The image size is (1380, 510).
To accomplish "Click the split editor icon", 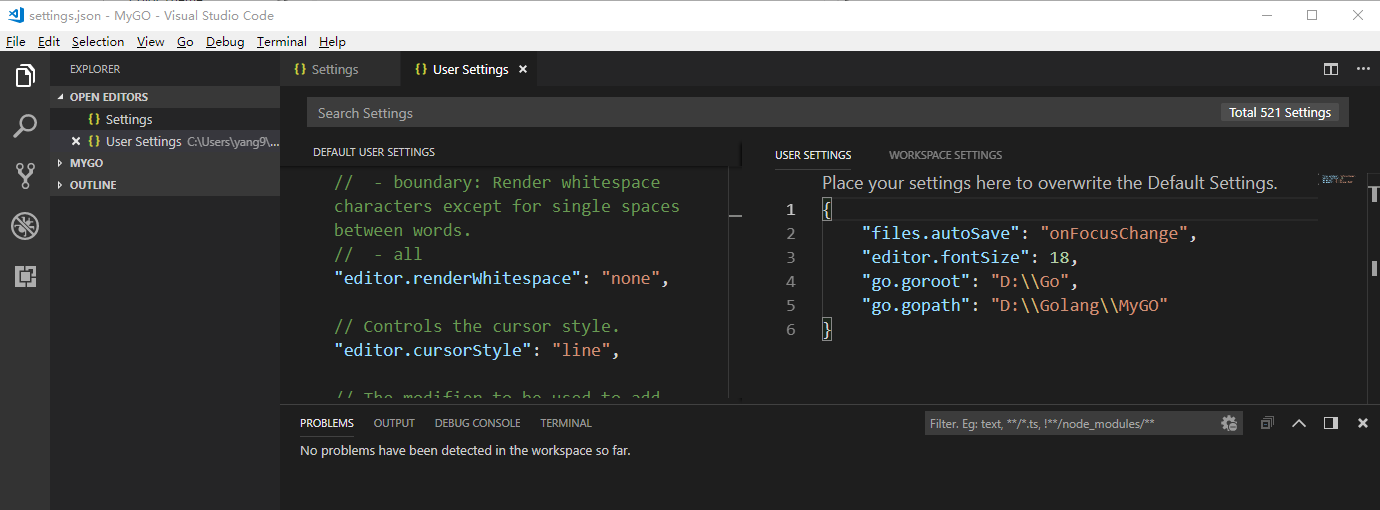I will click(1331, 69).
